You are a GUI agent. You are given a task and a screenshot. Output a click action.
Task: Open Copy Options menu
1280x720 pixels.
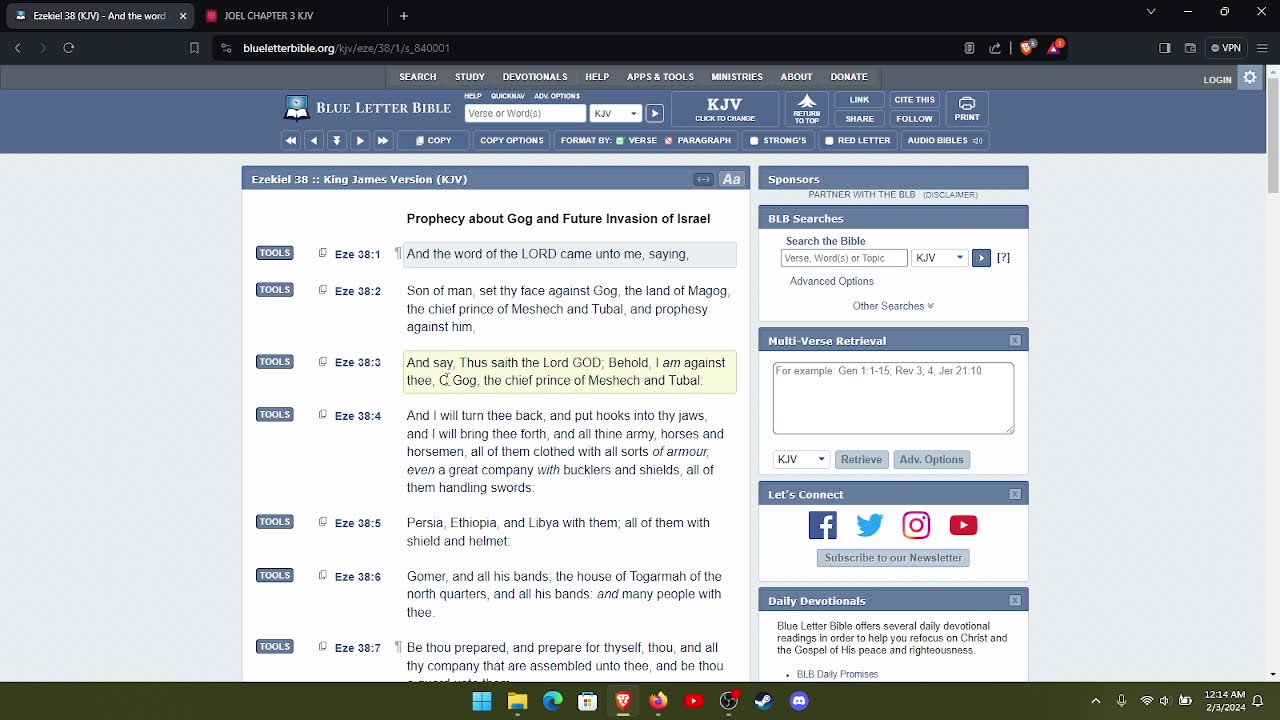pos(512,141)
